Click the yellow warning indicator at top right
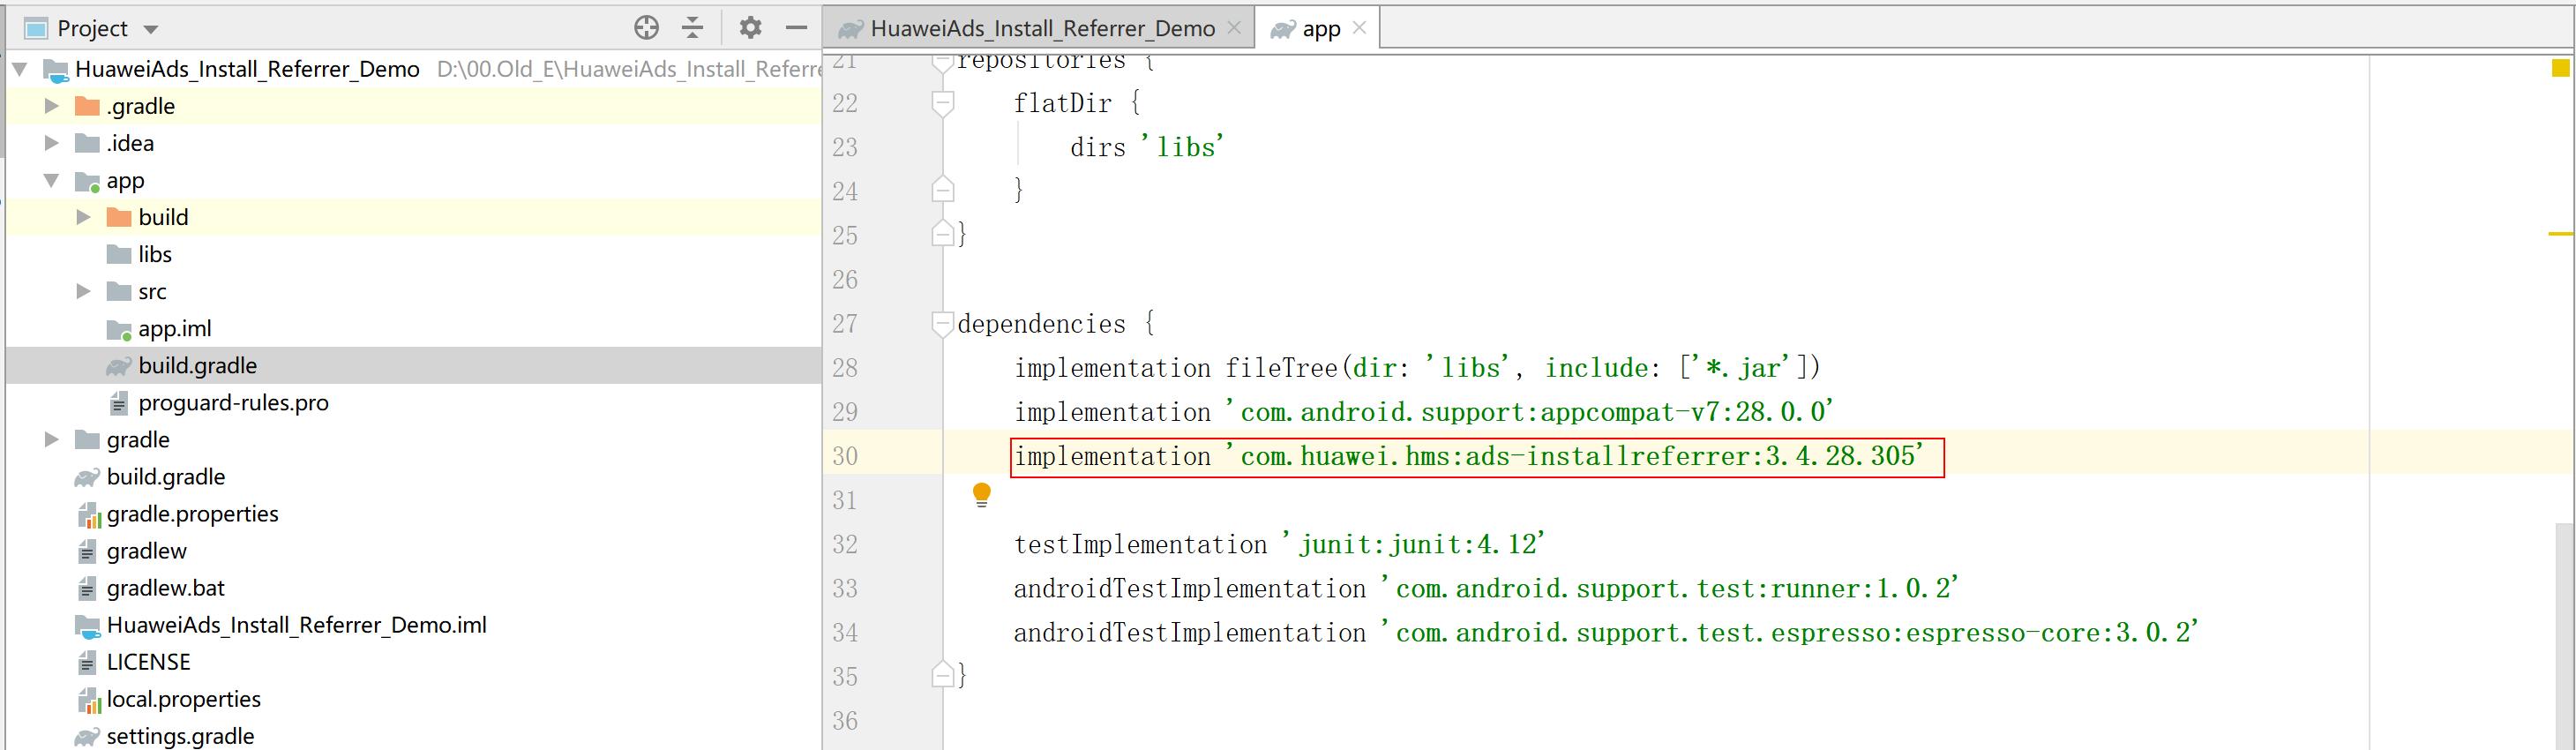The width and height of the screenshot is (2576, 750). click(2559, 68)
